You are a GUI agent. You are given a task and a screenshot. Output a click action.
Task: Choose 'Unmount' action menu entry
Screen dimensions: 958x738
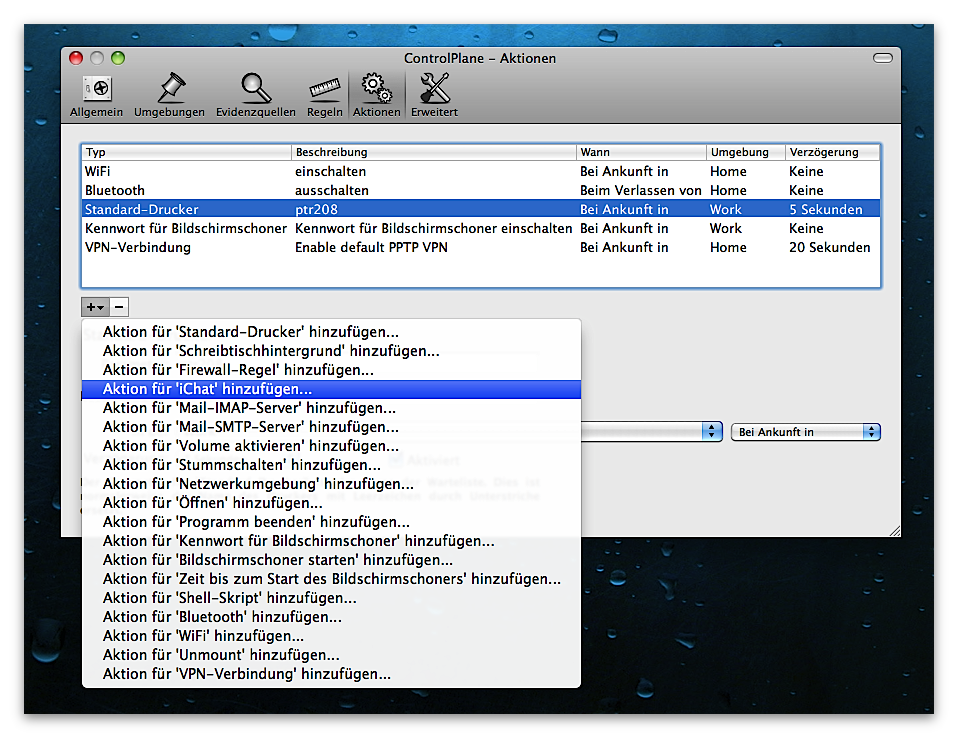pyautogui.click(x=331, y=655)
